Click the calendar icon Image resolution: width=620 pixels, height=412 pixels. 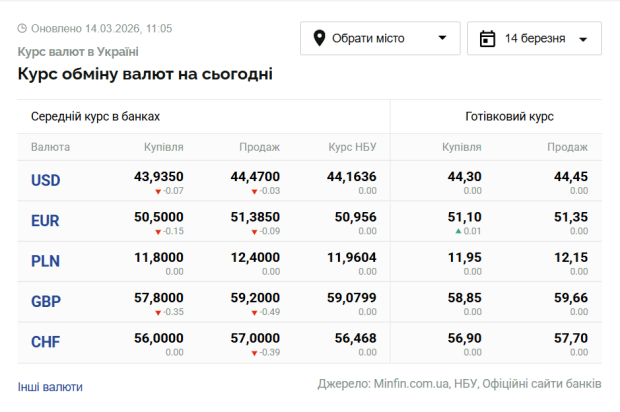click(488, 39)
